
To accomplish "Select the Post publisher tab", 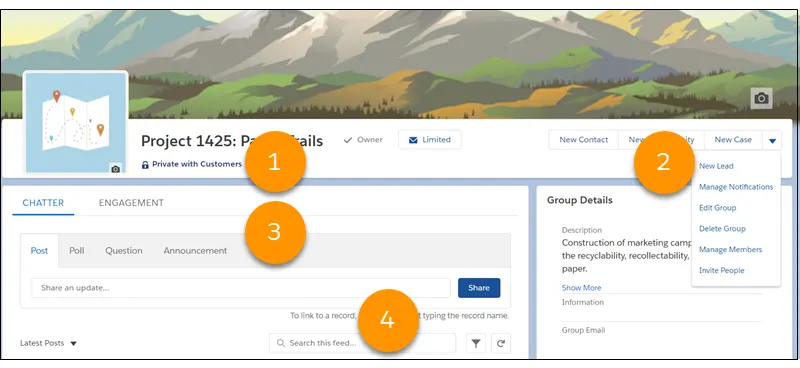I will click(x=39, y=251).
